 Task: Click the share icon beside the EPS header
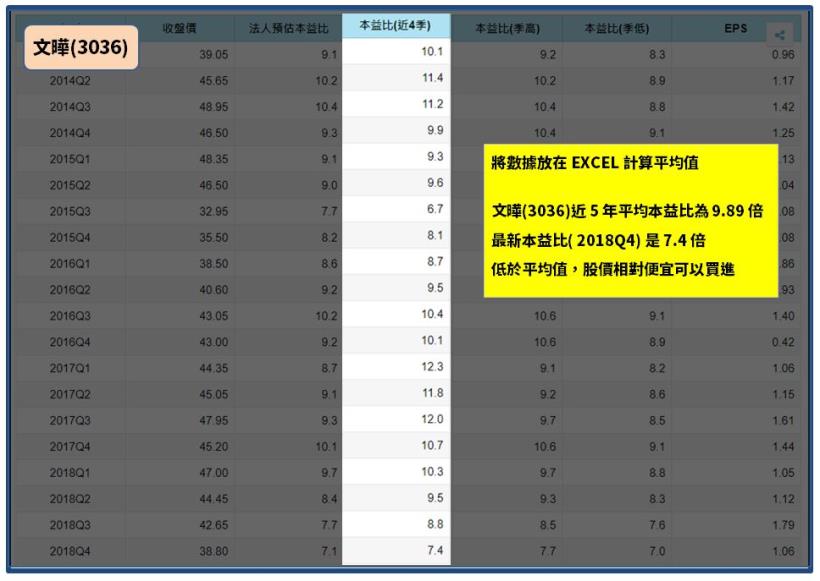tap(780, 35)
